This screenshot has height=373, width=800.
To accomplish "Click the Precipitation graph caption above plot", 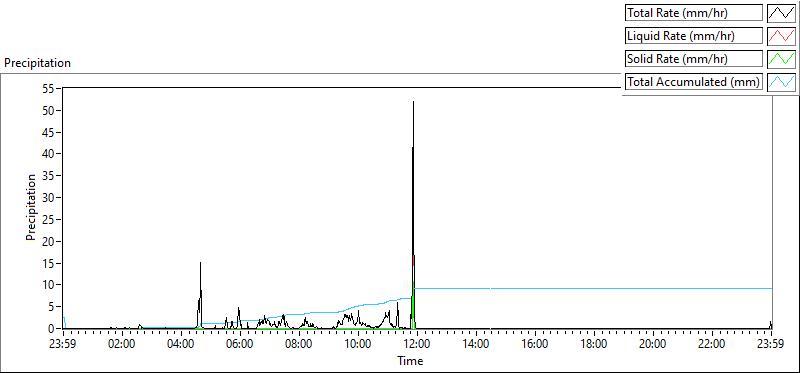I will [37, 63].
